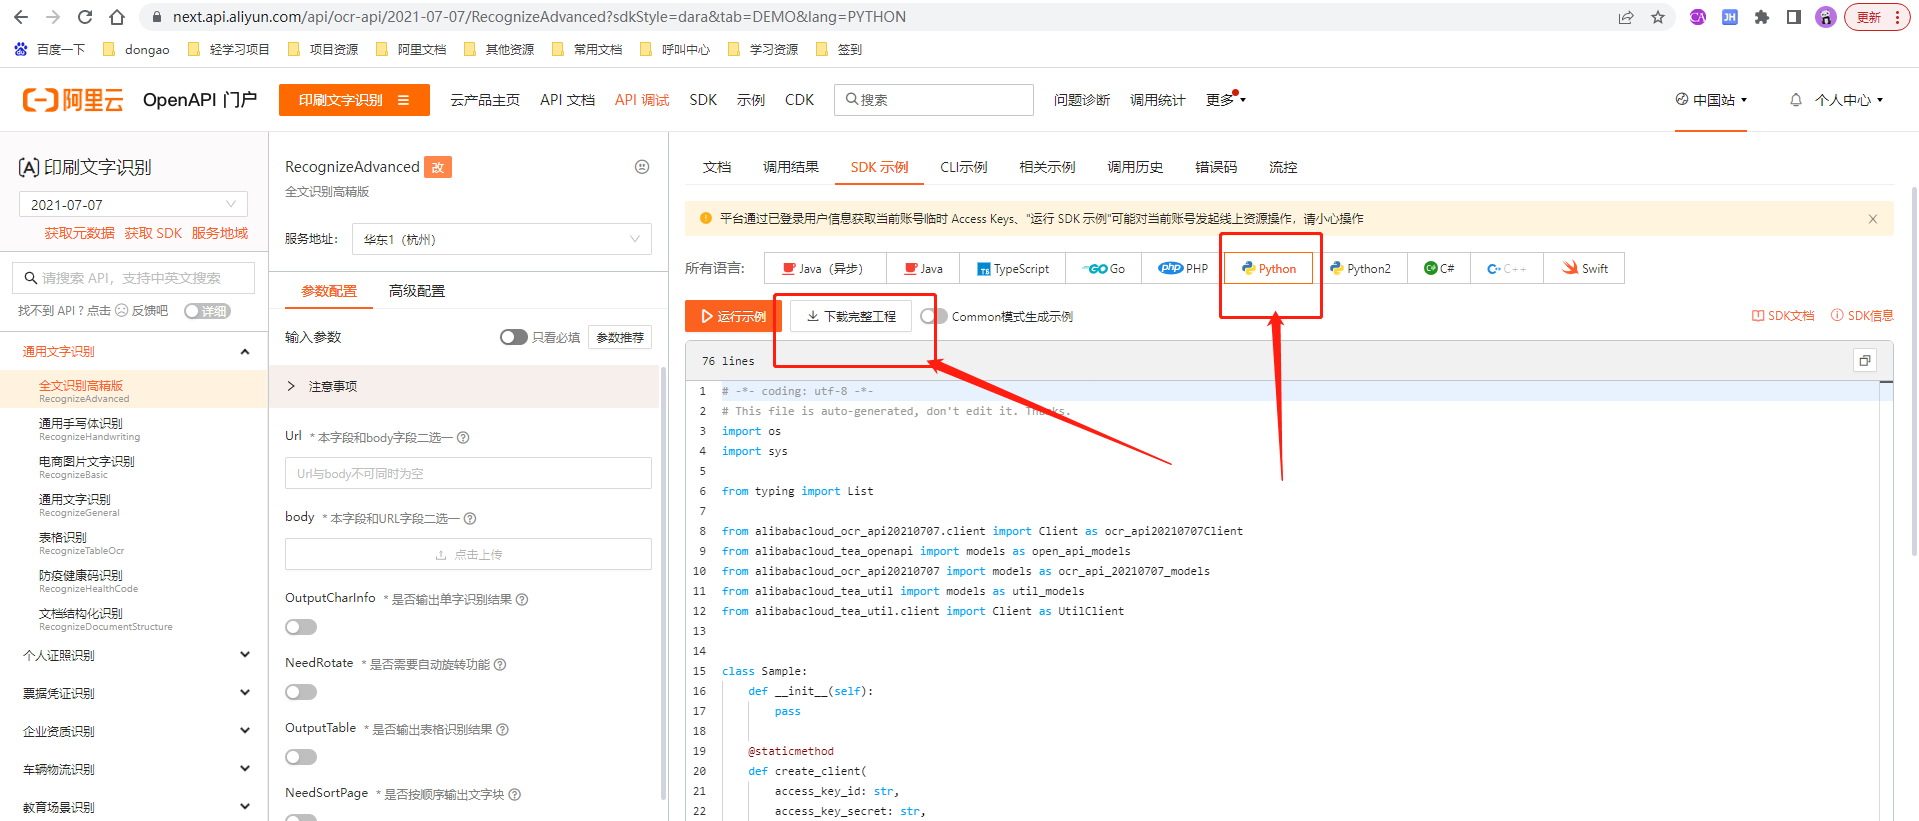The height and width of the screenshot is (821, 1919).
Task: Click the help icon next to Url field
Action: pyautogui.click(x=463, y=437)
